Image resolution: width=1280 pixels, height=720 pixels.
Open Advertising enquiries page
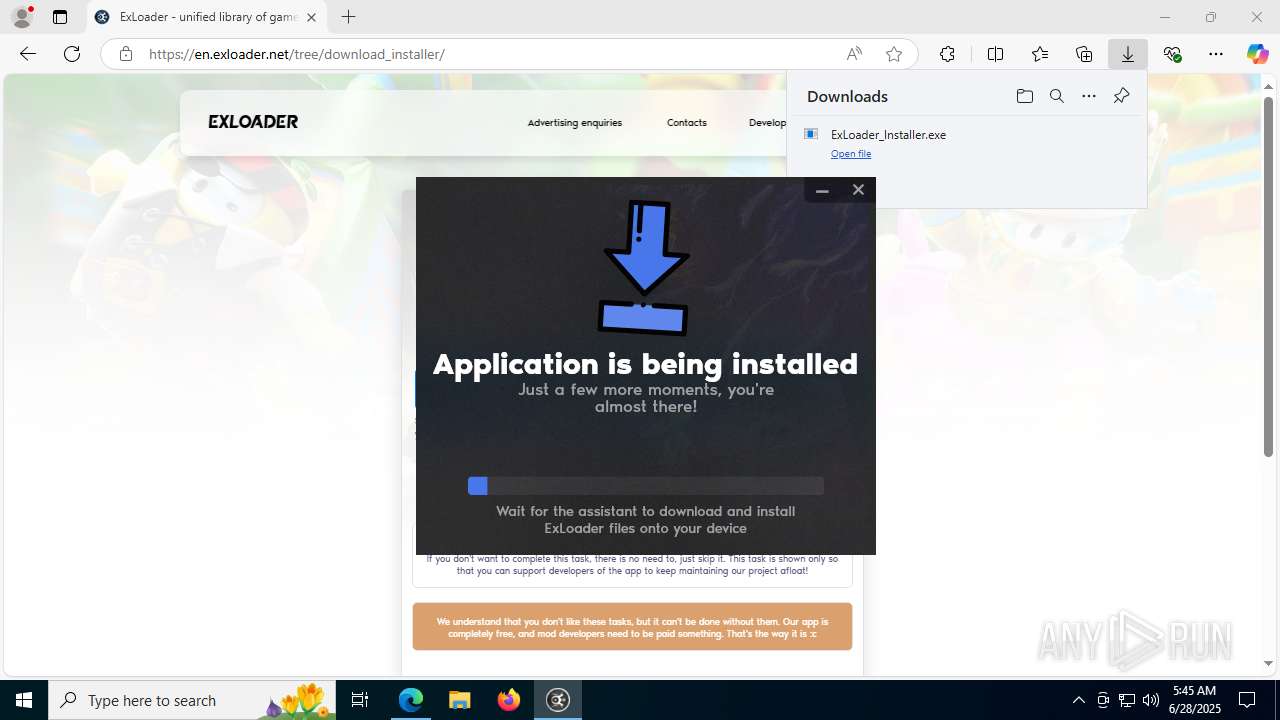click(x=574, y=123)
